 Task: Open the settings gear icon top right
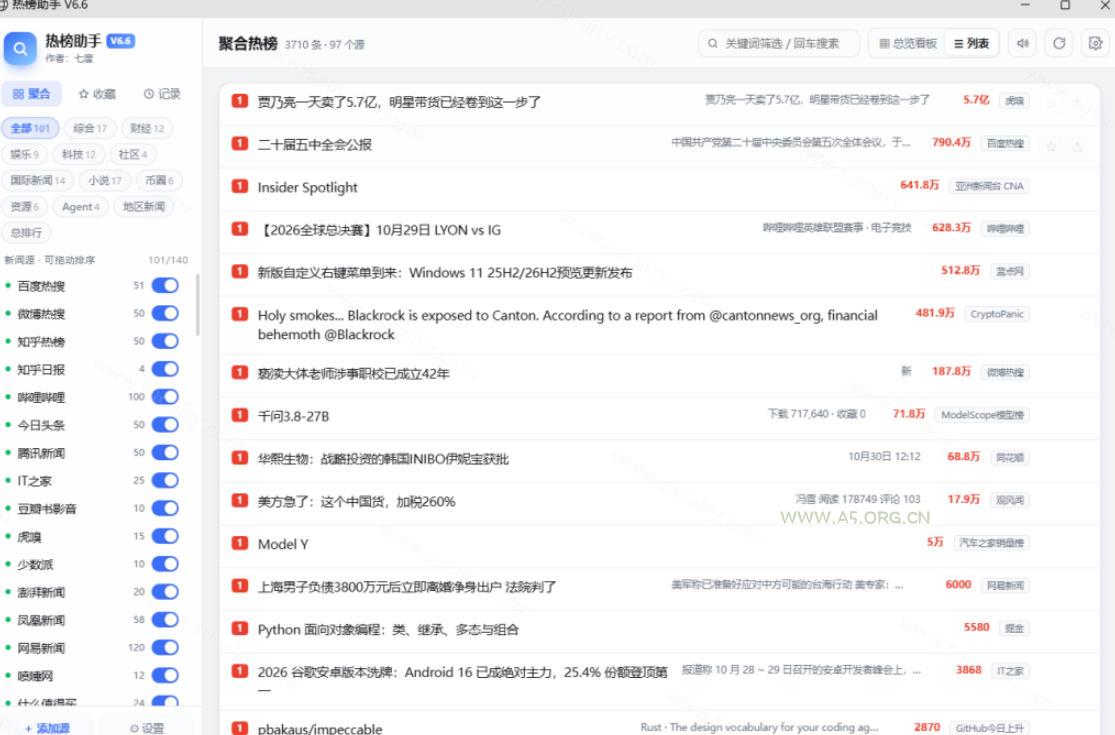[1095, 43]
